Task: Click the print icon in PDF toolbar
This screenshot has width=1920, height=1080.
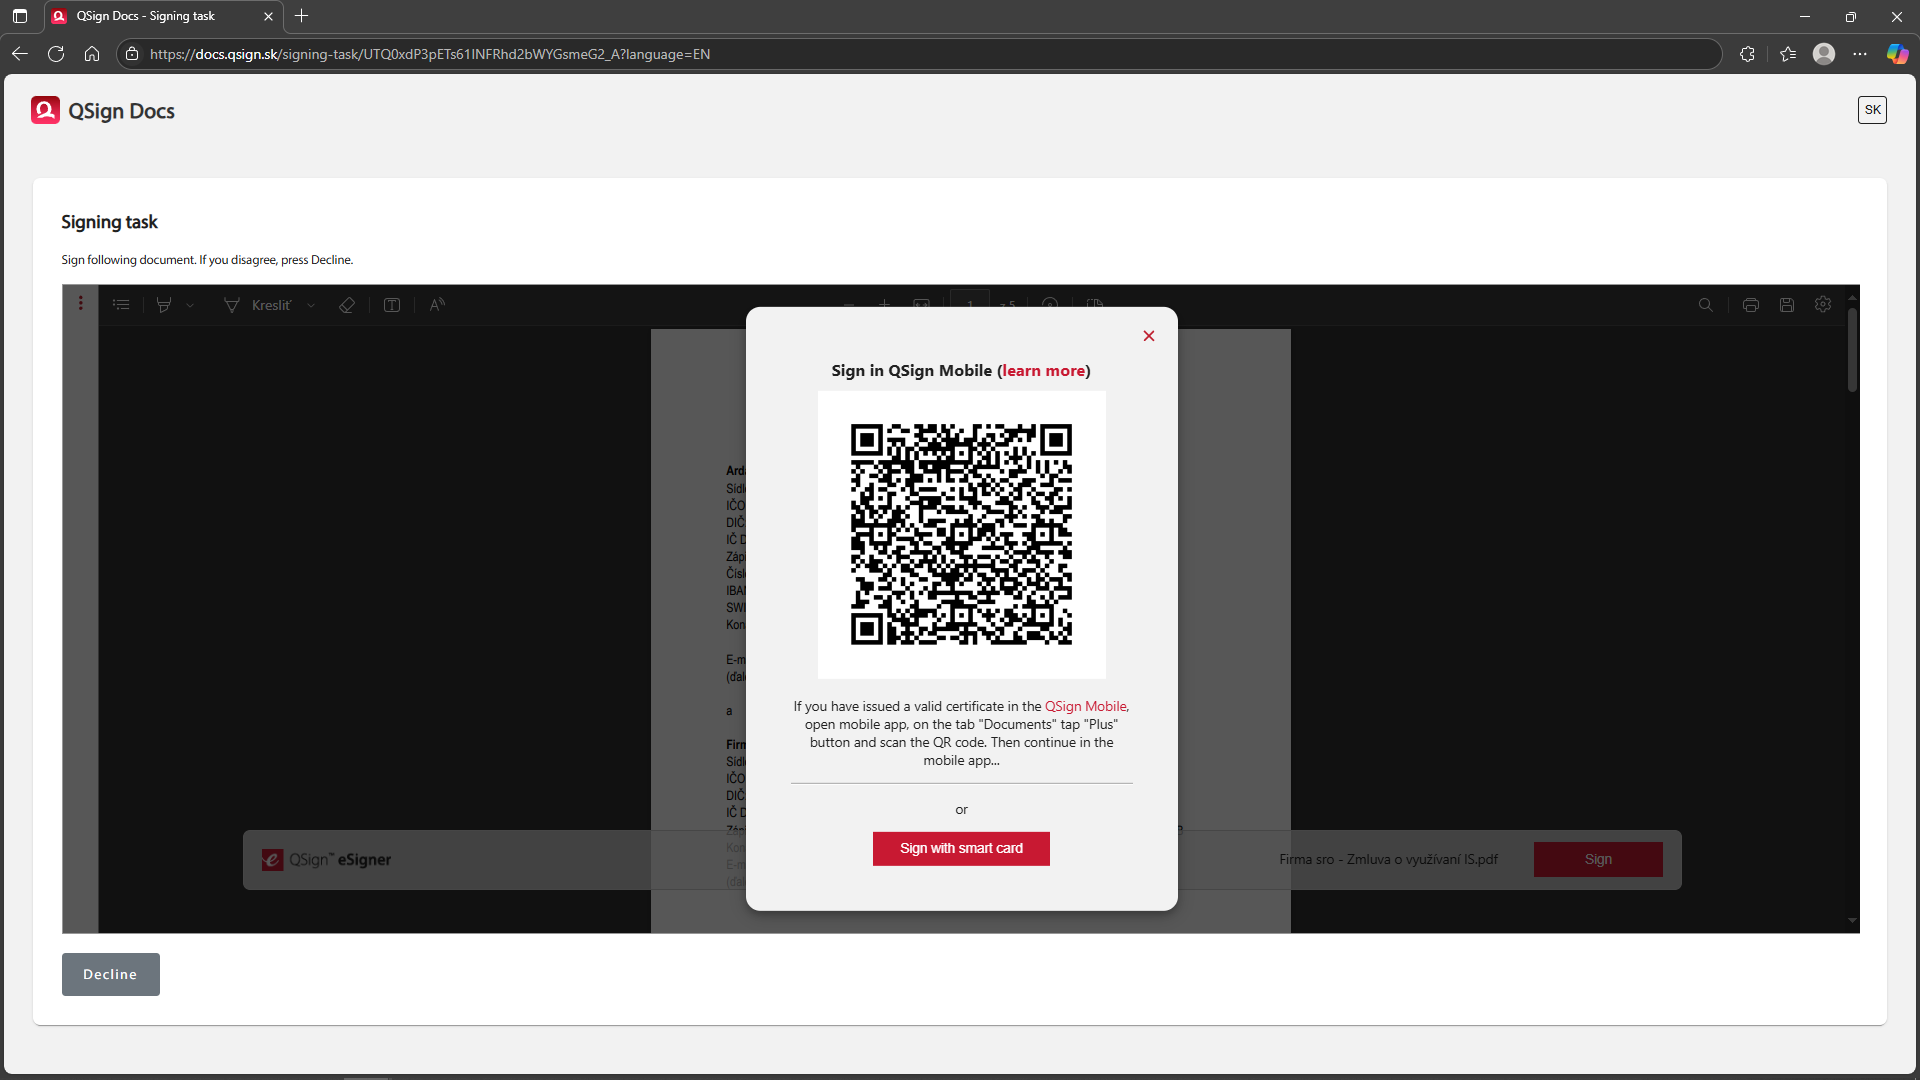Action: 1751,305
